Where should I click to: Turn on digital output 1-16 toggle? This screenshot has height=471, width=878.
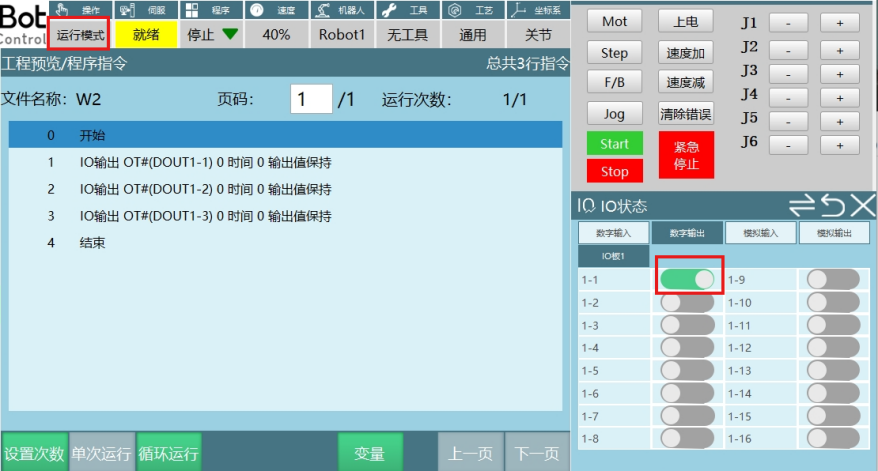(833, 438)
